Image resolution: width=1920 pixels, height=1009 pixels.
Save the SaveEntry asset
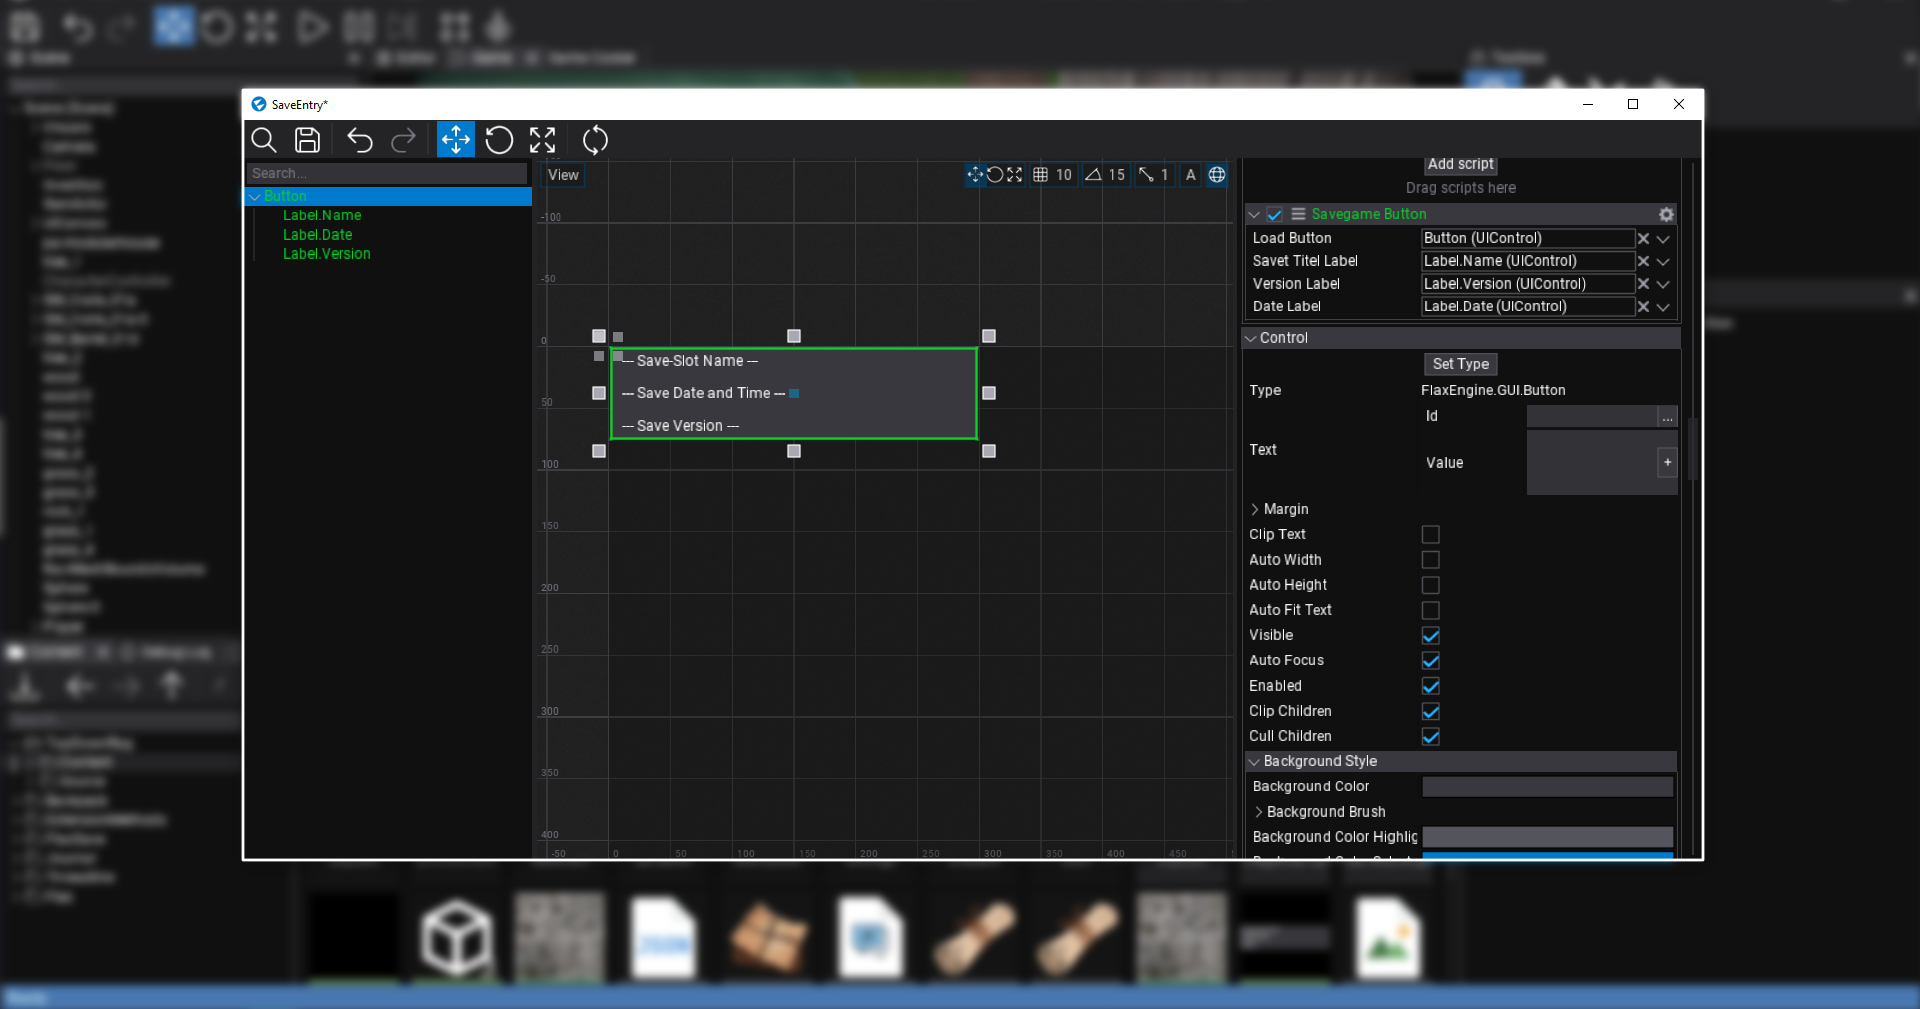(307, 140)
